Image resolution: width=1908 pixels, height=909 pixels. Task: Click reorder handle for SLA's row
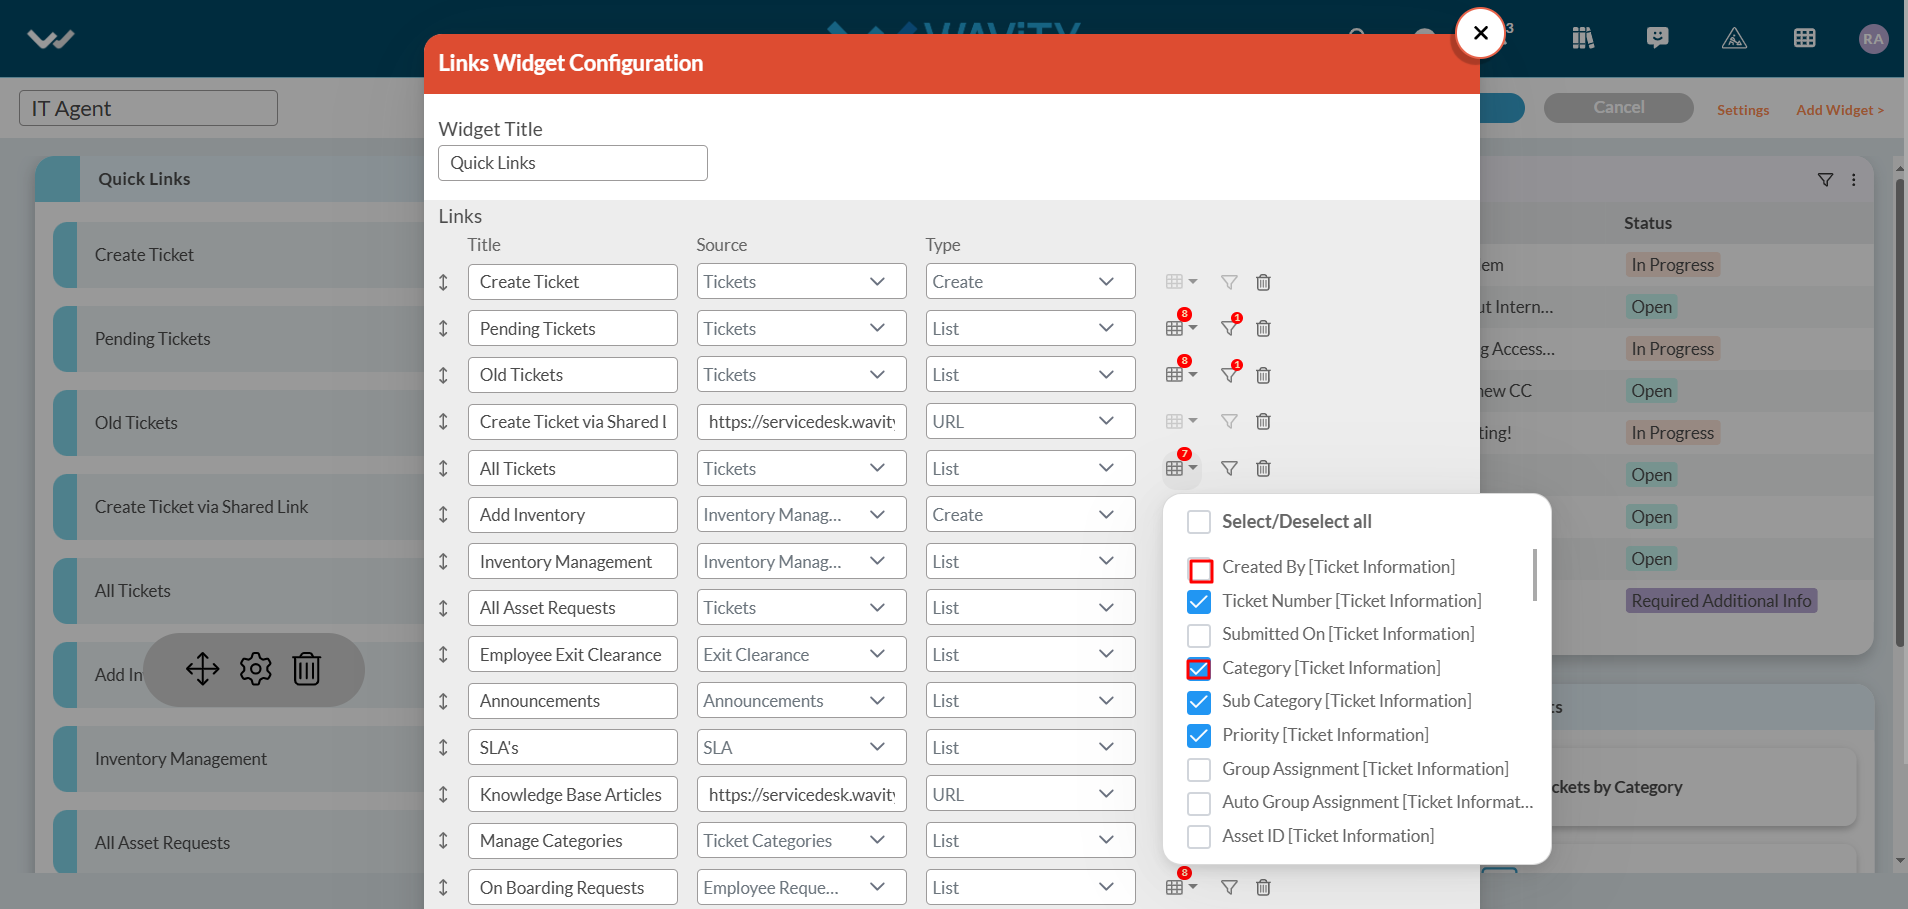[x=443, y=748]
